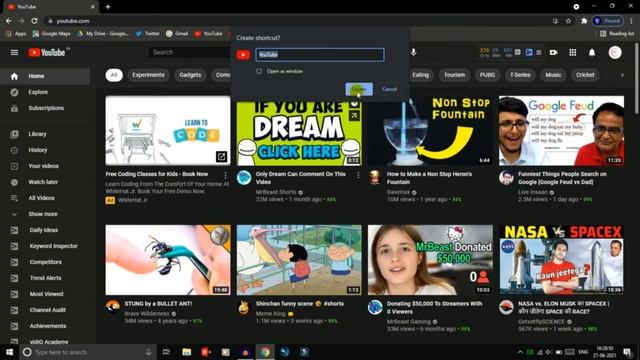Tick the Open as window checkbox
Viewport: 640px width, 360px height.
259,71
